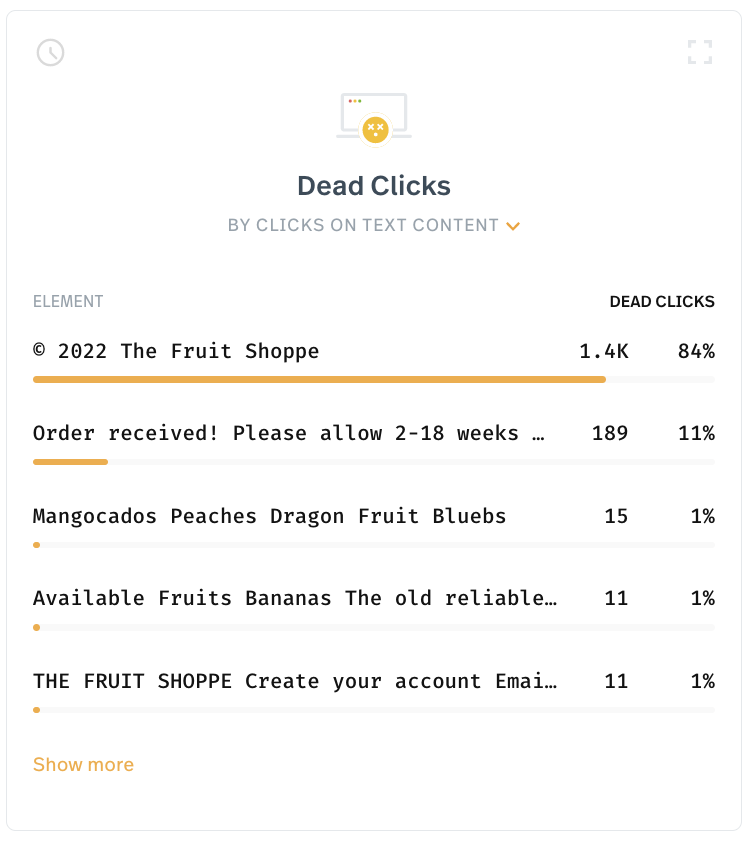752x846 pixels.
Task: Click the dead click laptop illustration
Action: click(374, 119)
